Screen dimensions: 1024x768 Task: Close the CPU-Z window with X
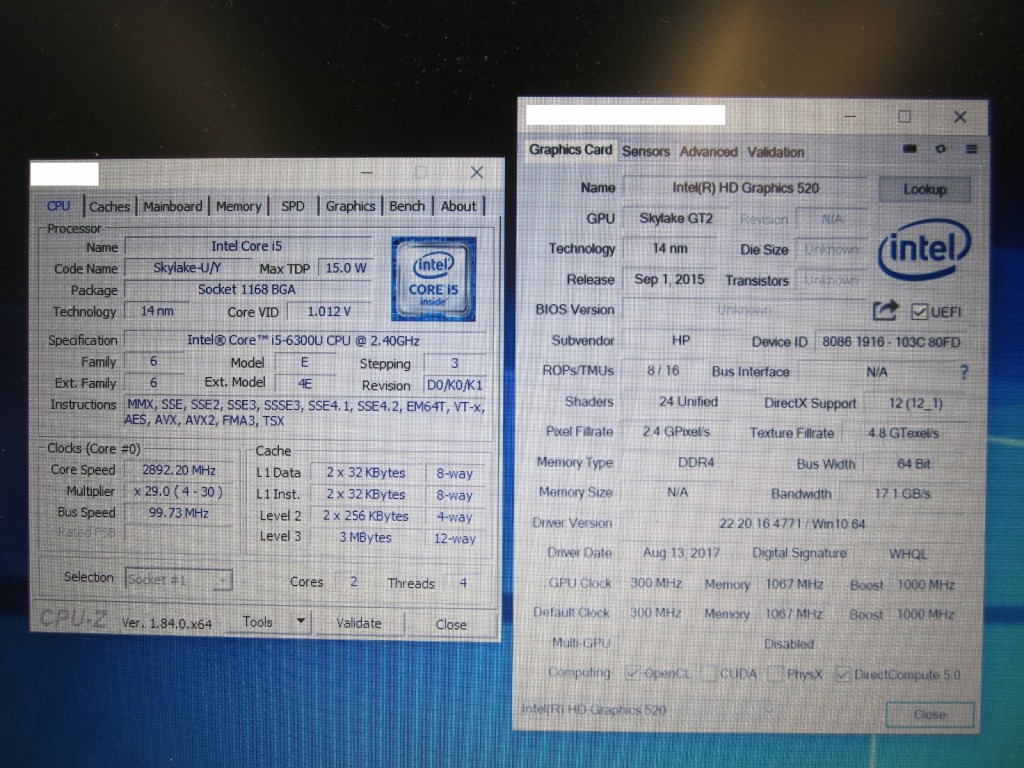[477, 172]
